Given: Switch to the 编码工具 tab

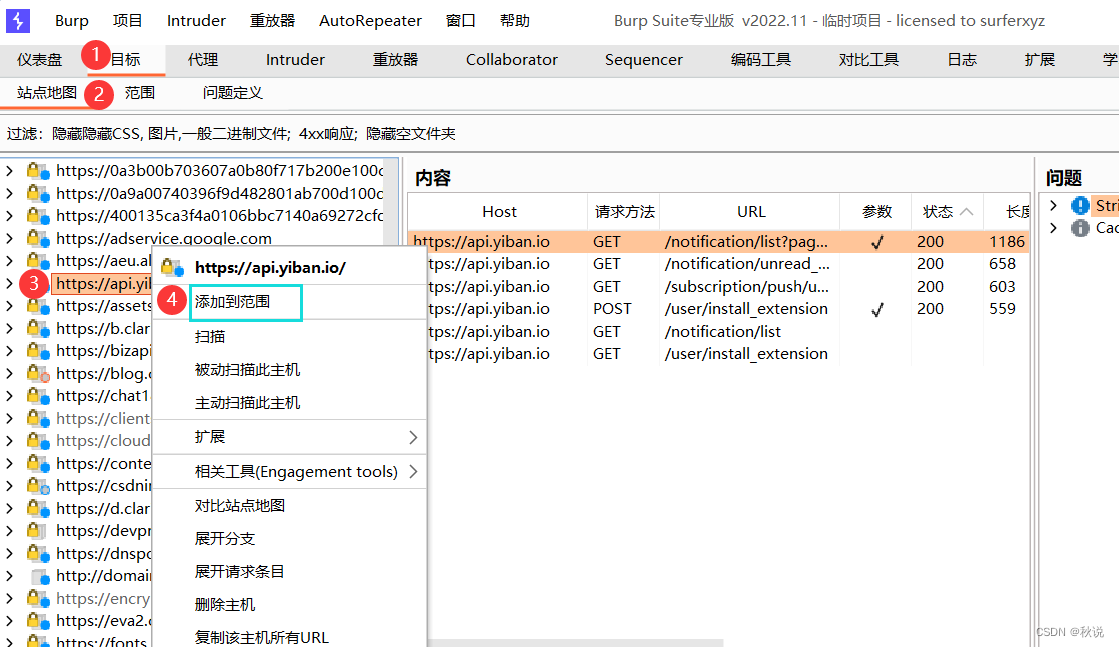Looking at the screenshot, I should point(761,60).
